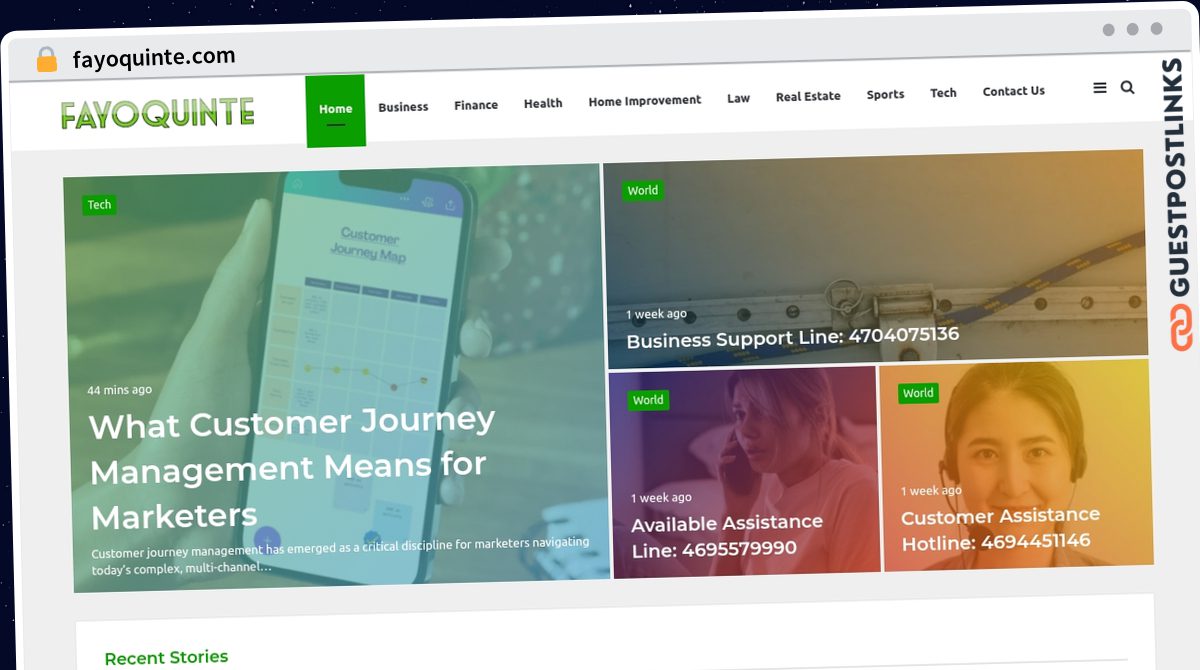Click the green Tech tag on the featured article
Viewport: 1200px width, 670px height.
99,205
